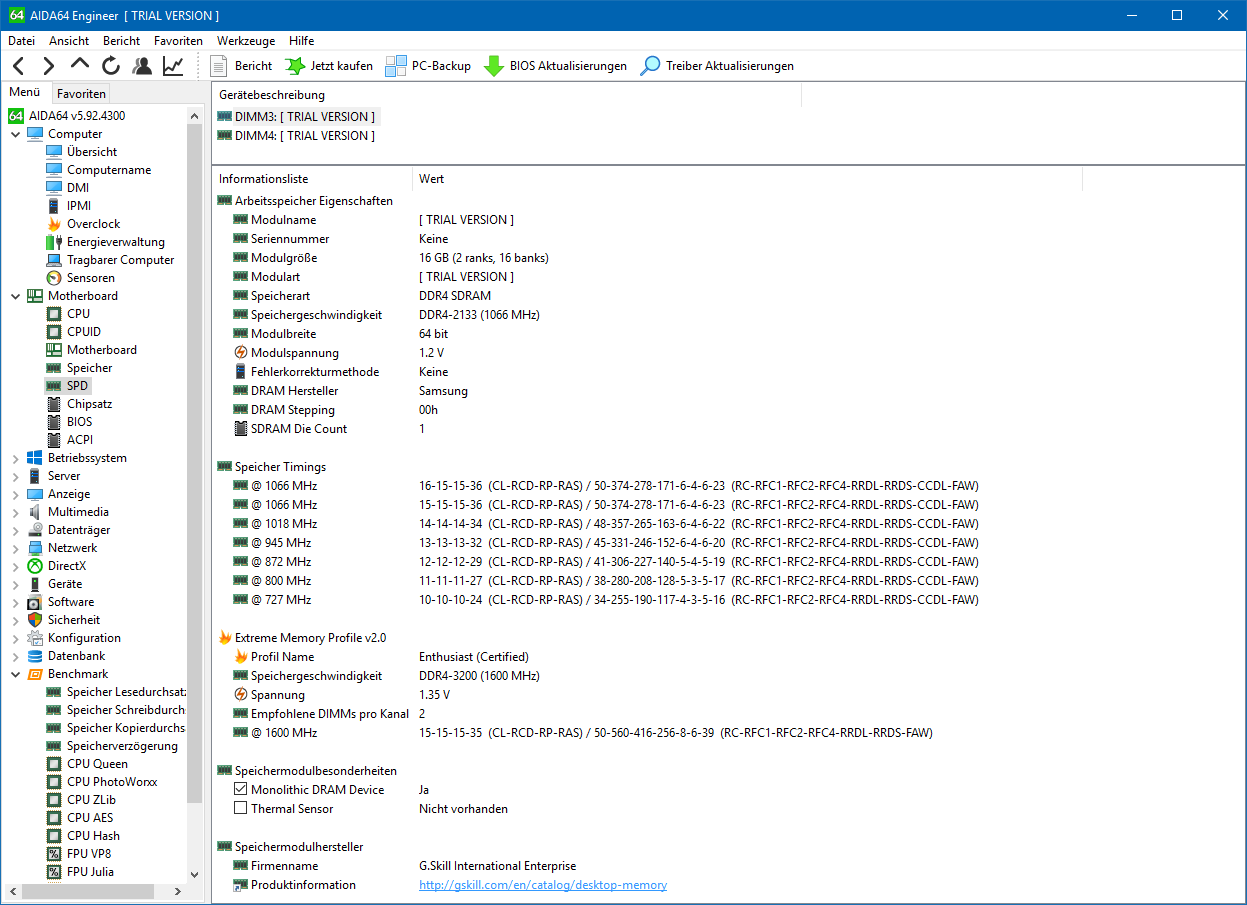Image resolution: width=1247 pixels, height=905 pixels.
Task: Select Computername in the tree
Action: (109, 170)
